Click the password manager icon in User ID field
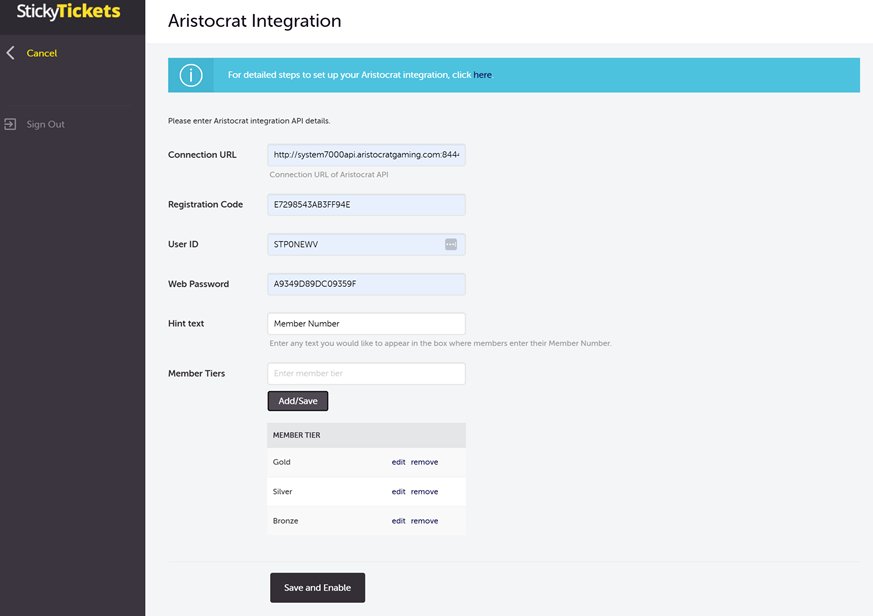The image size is (873, 616). [451, 244]
